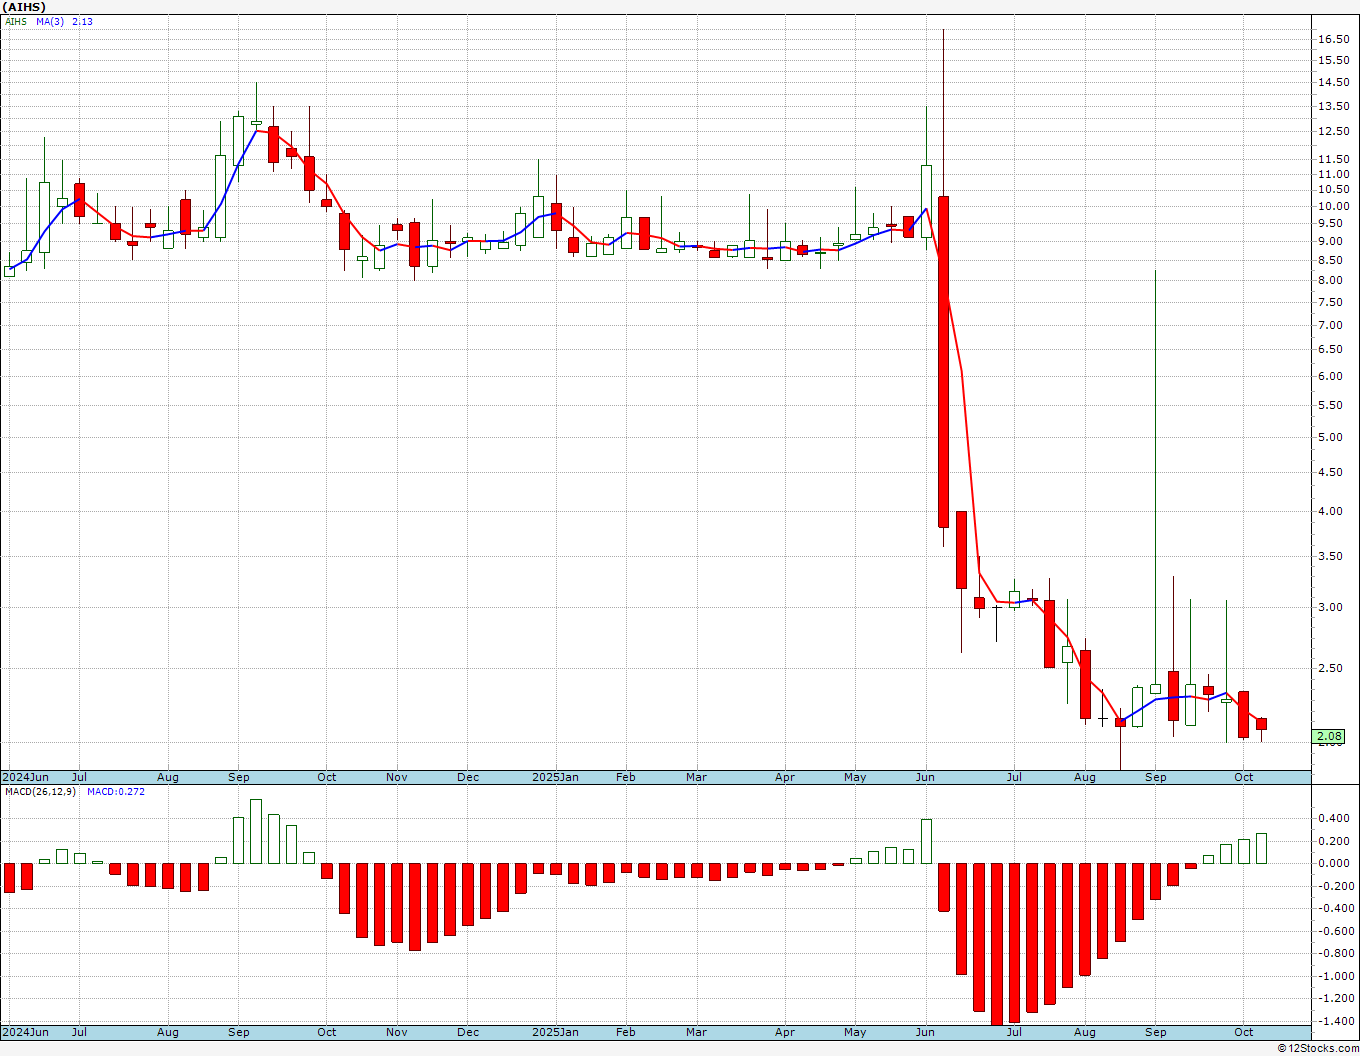This screenshot has width=1360, height=1056.
Task: Select the AIHS legend label
Action: (x=15, y=21)
